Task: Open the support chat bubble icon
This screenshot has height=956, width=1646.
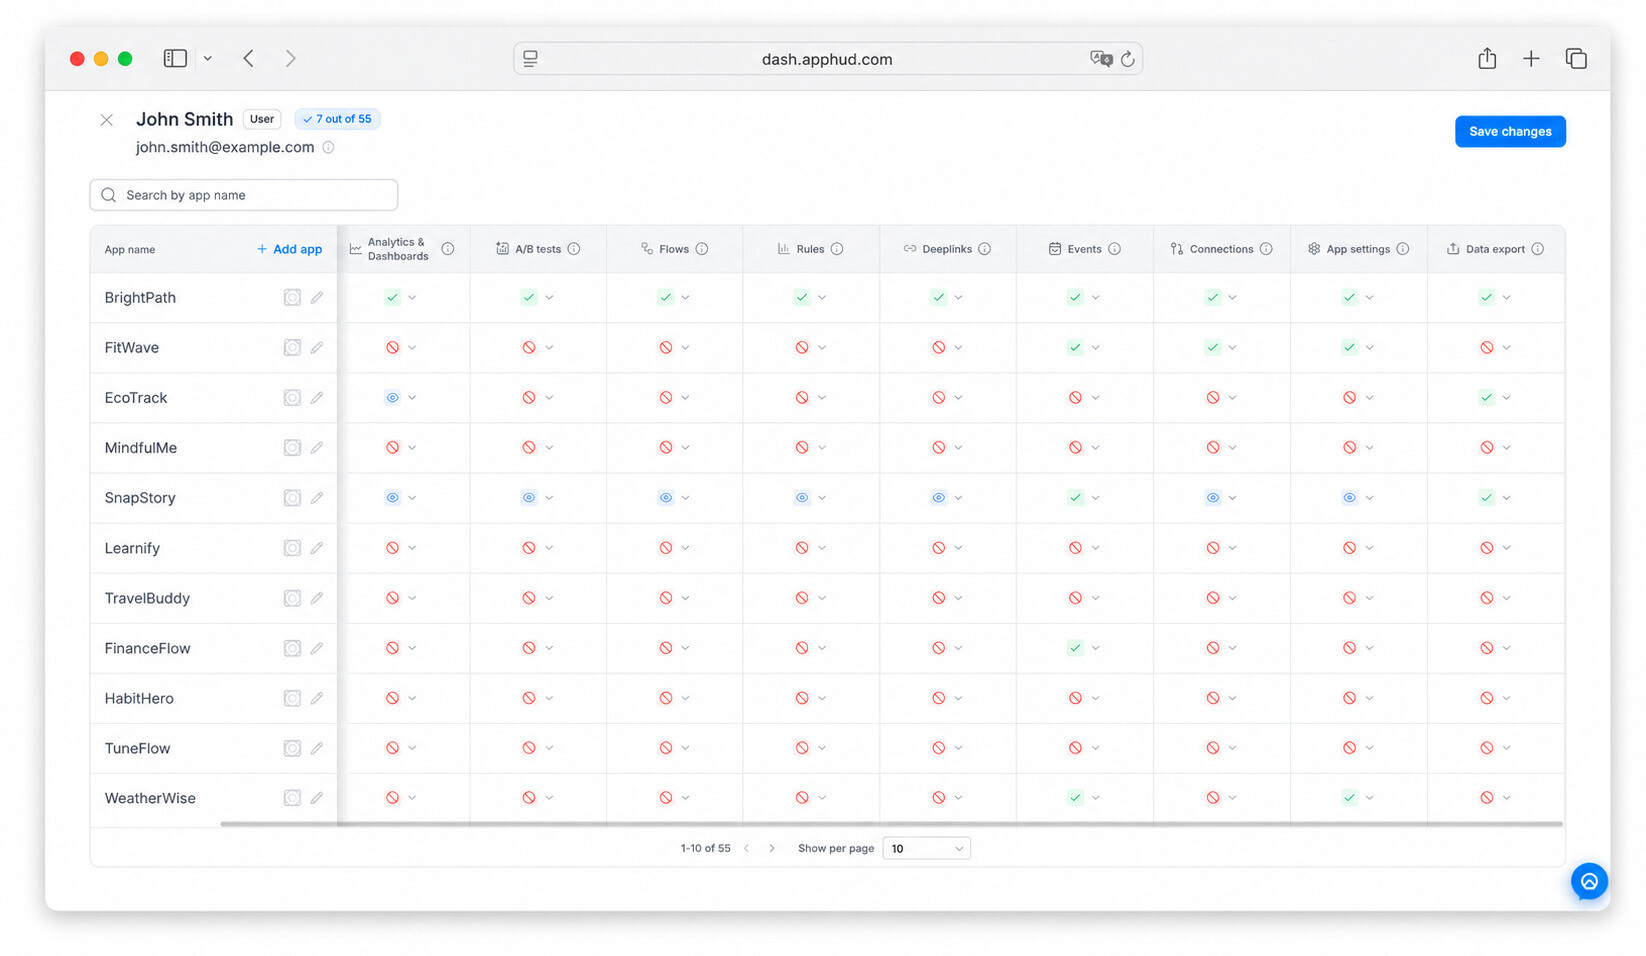Action: tap(1589, 881)
